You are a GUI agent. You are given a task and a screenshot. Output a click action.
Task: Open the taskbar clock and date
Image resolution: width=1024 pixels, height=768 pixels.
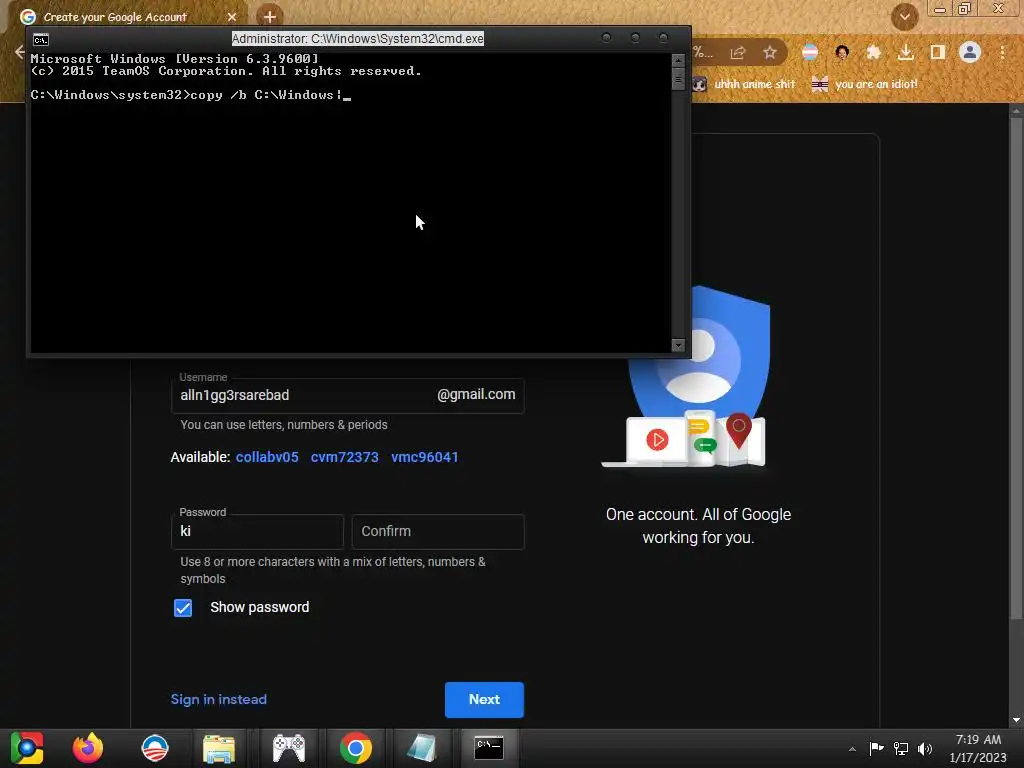point(978,748)
